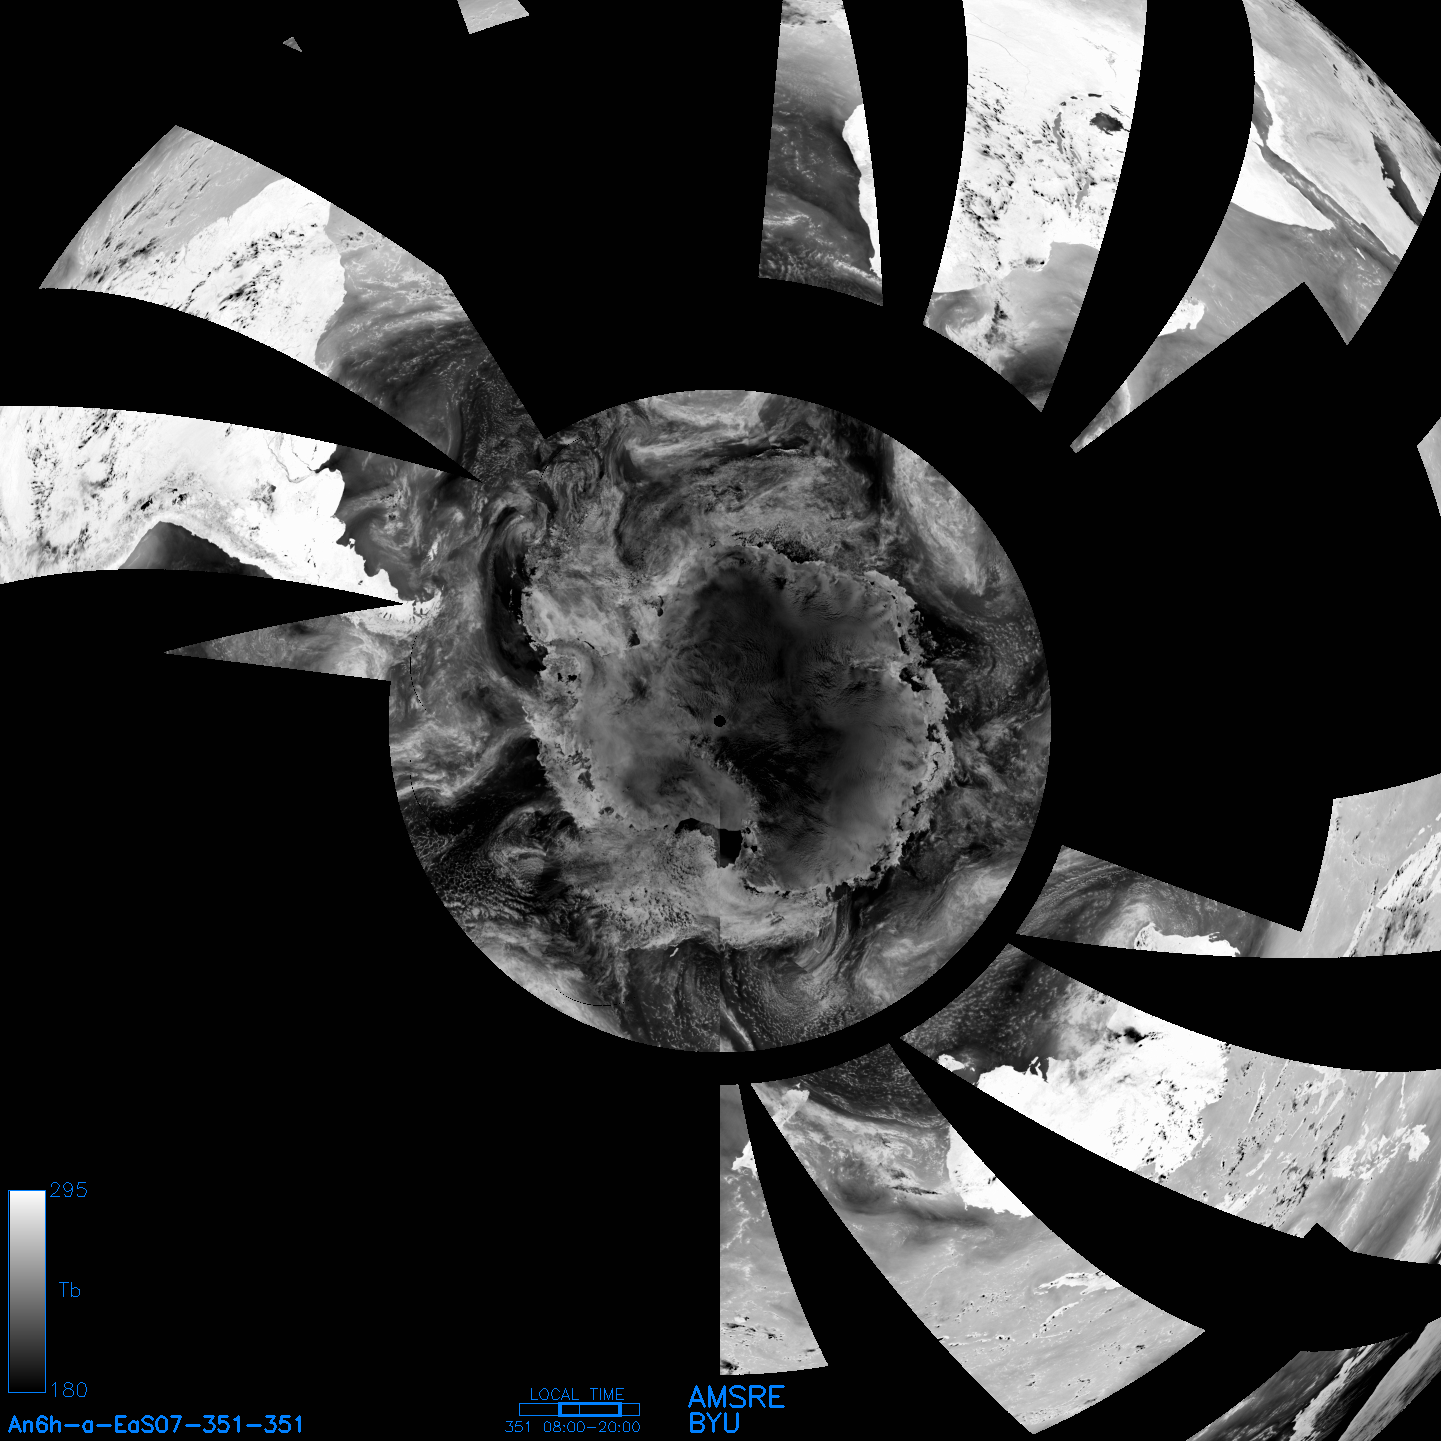Click the 295 maximum scale value
The height and width of the screenshot is (1441, 1441).
pos(68,1190)
